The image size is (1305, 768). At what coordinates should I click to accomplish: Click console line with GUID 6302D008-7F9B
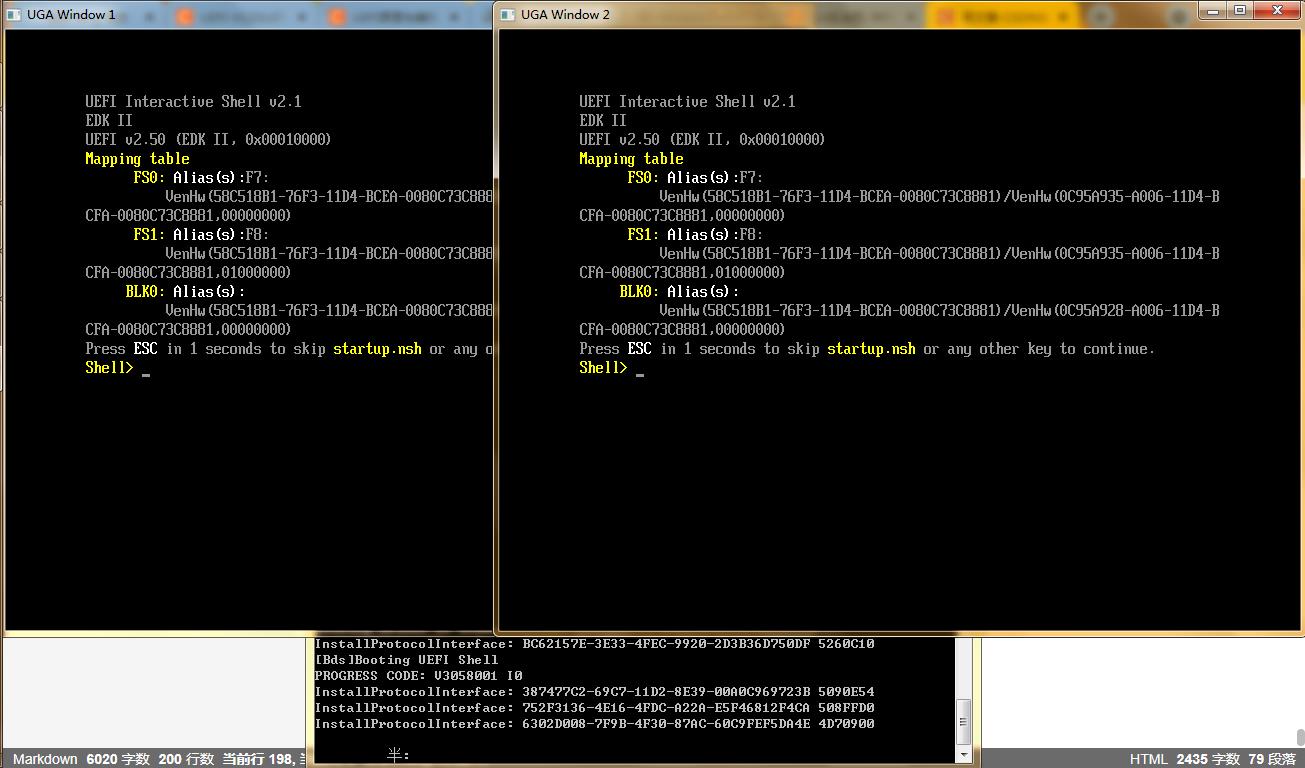[594, 724]
